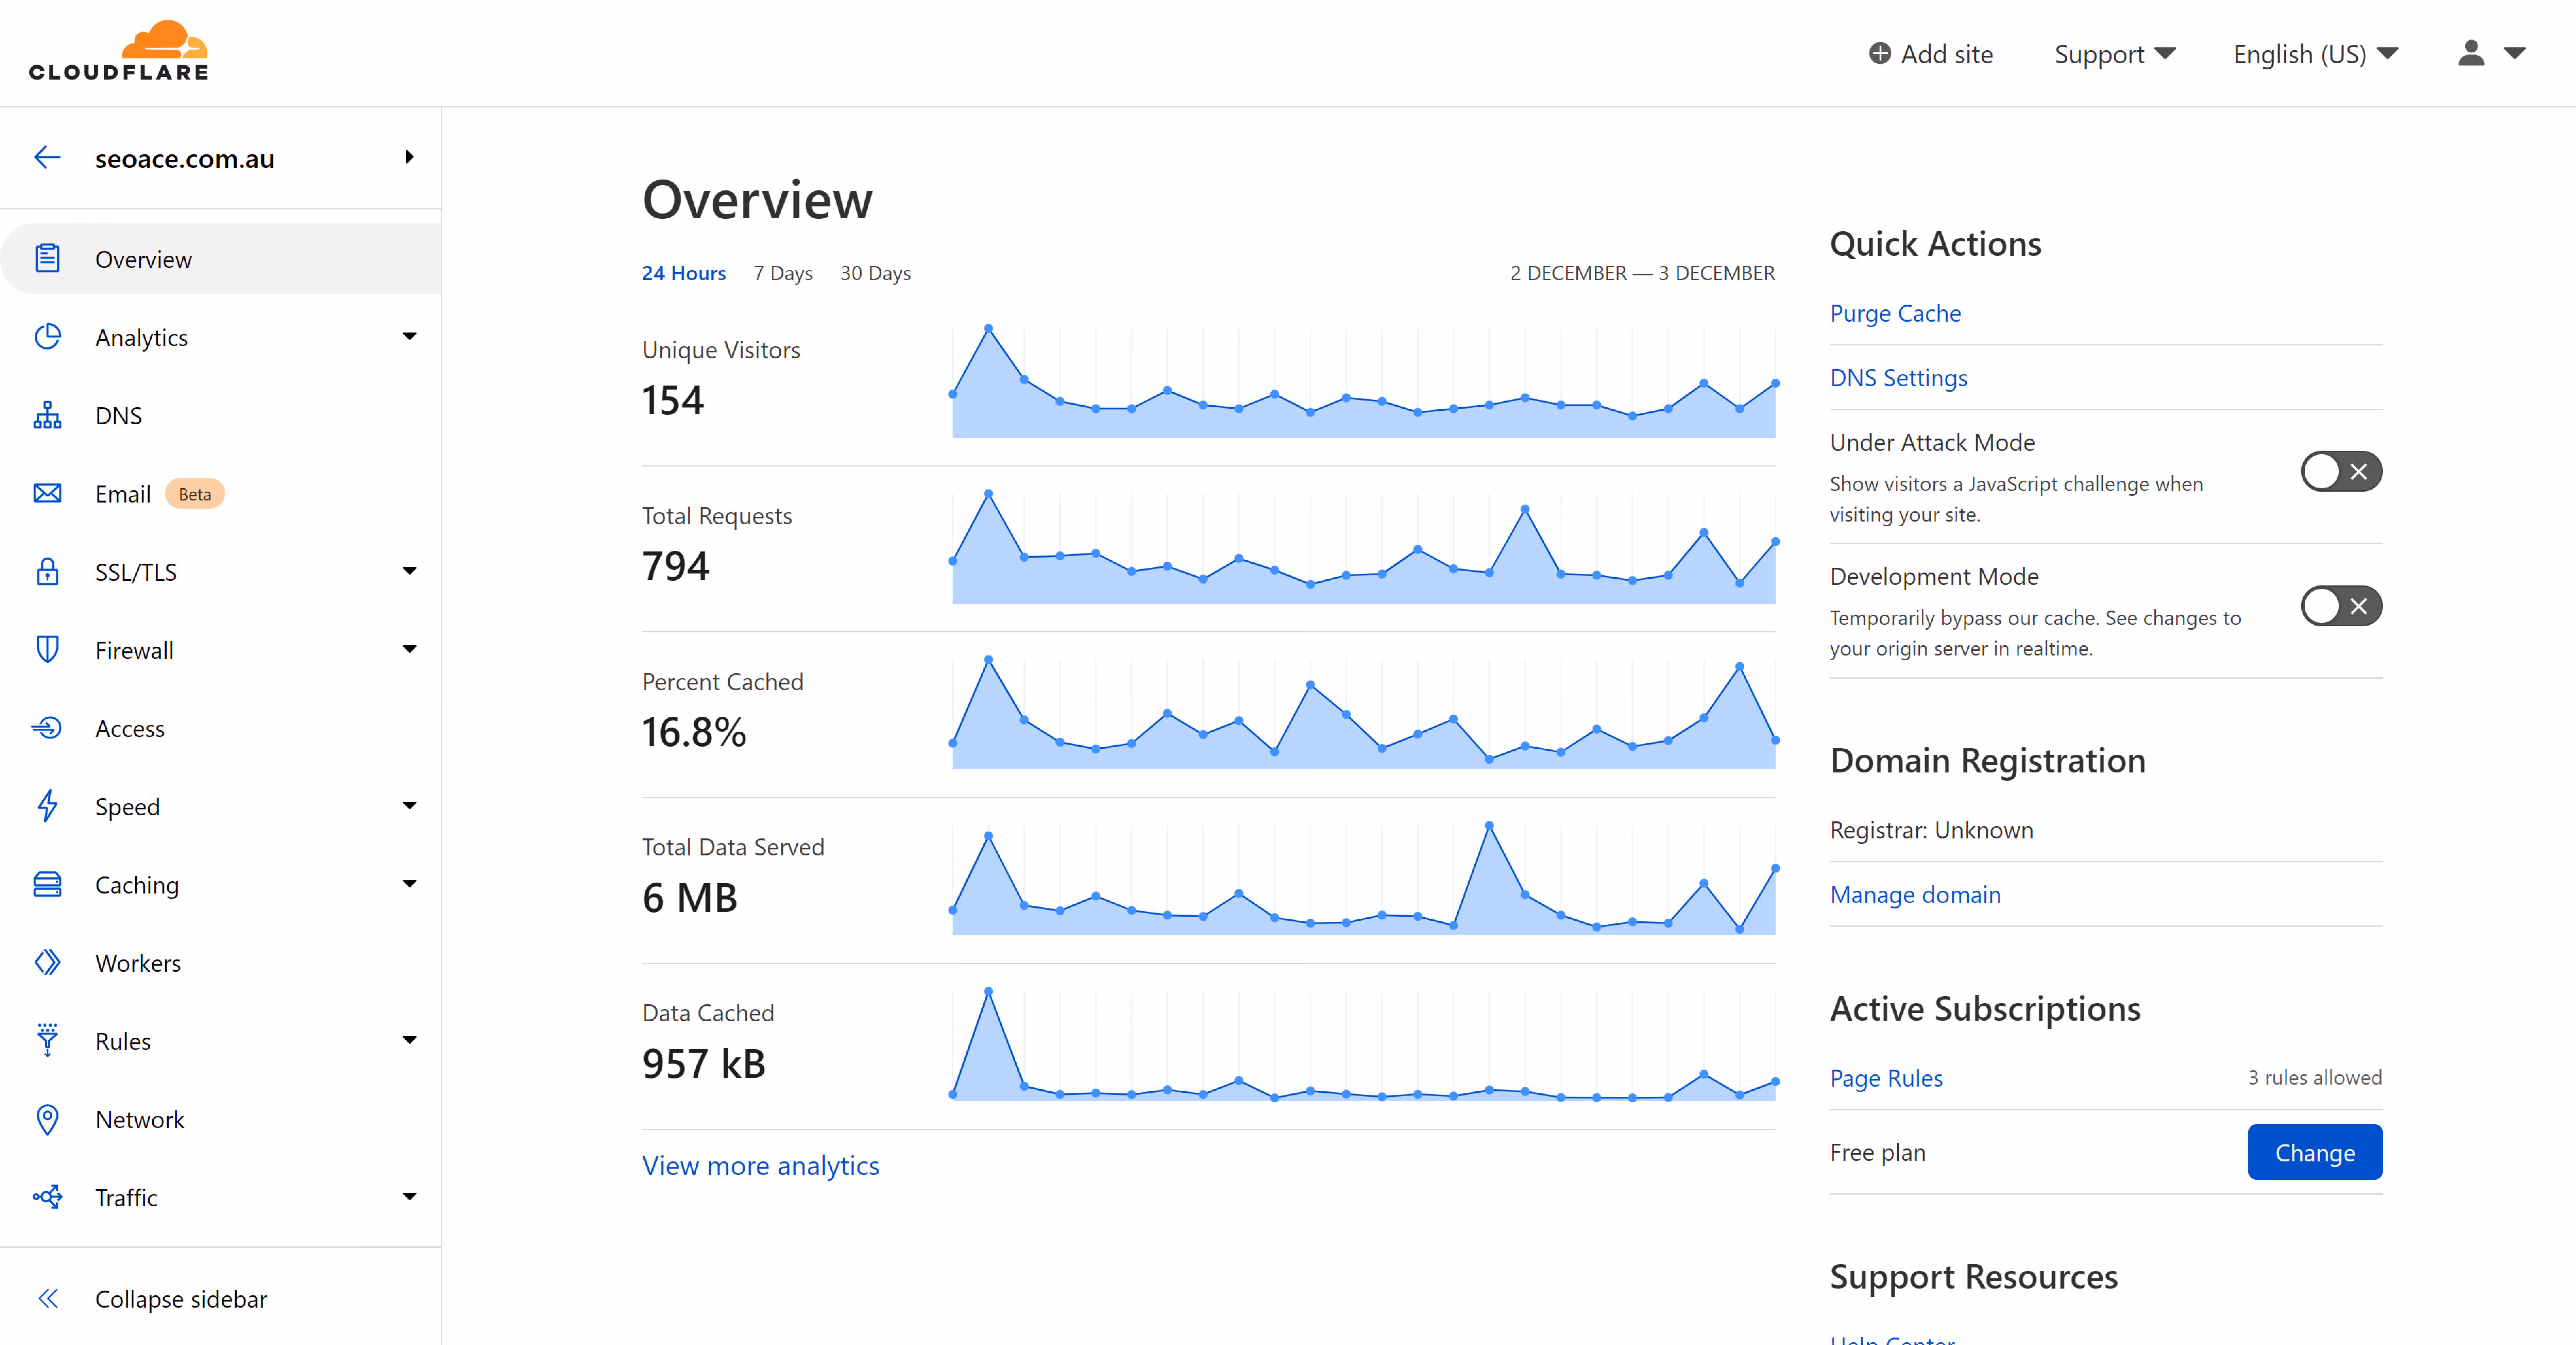Click the 16.8% cached value
Image resolution: width=2576 pixels, height=1345 pixels.
[x=694, y=732]
